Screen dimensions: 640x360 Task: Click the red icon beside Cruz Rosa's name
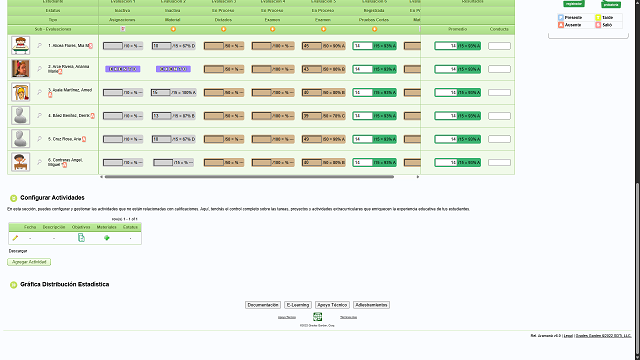point(84,139)
